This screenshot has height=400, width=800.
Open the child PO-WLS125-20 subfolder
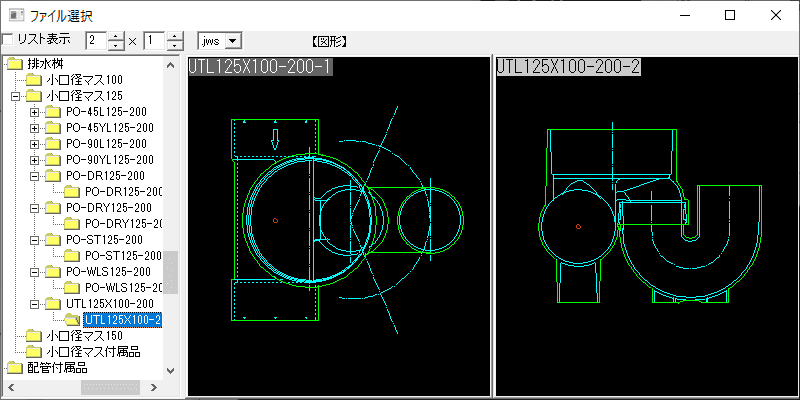tap(123, 288)
